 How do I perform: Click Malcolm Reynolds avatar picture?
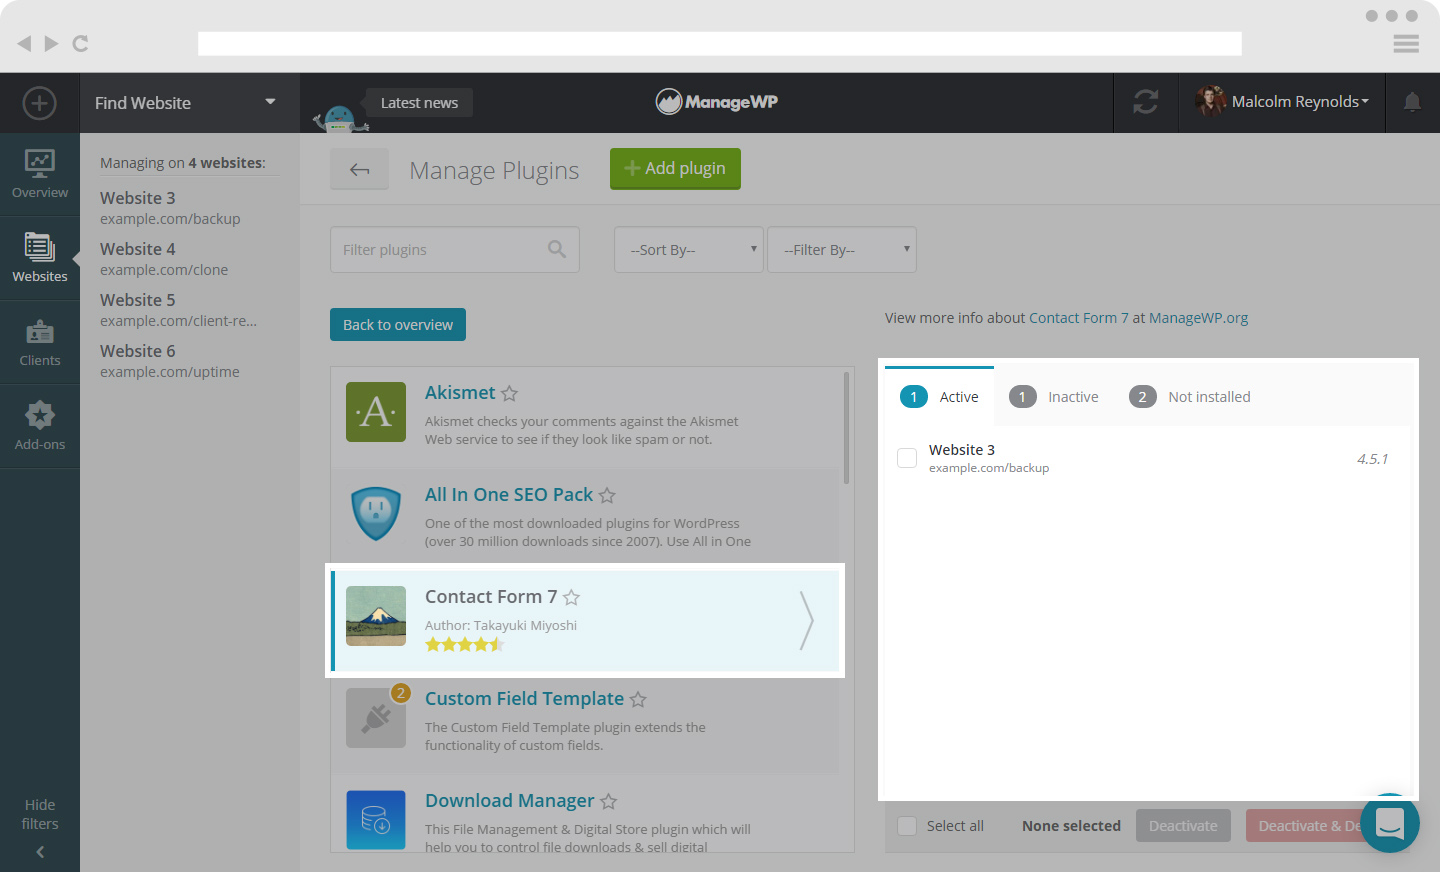1210,101
